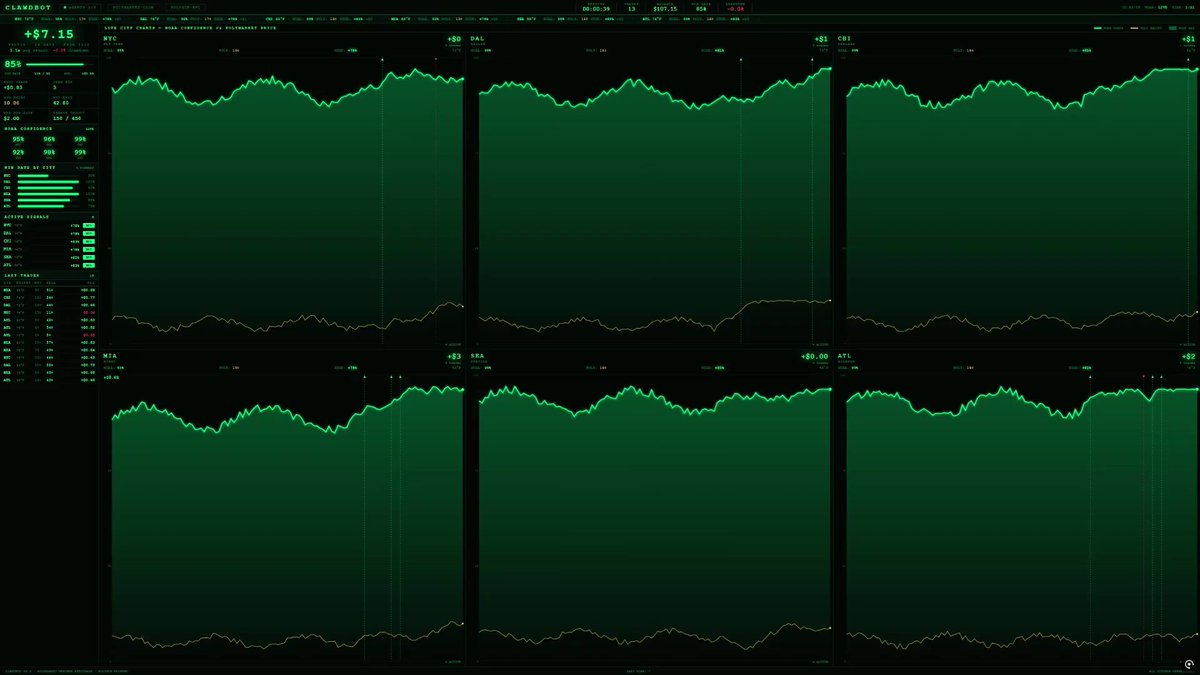Screen dimensions: 1200x675
Task: Click the $2.00 stat value
Action: click(11, 117)
